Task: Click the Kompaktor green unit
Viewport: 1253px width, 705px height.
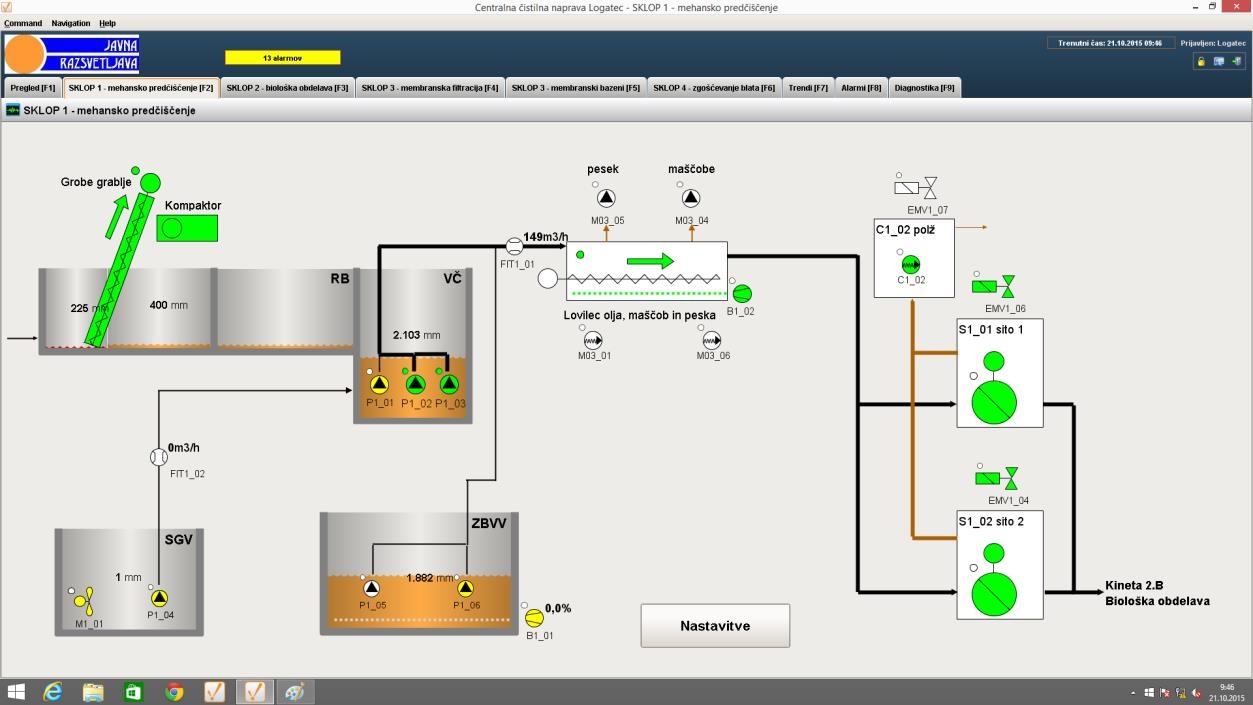Action: click(x=187, y=228)
